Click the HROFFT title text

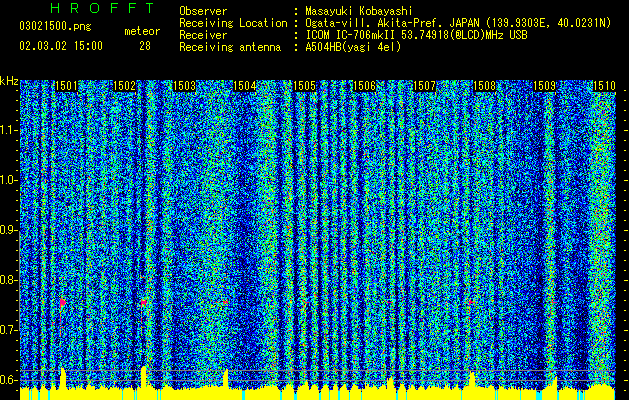103,8
